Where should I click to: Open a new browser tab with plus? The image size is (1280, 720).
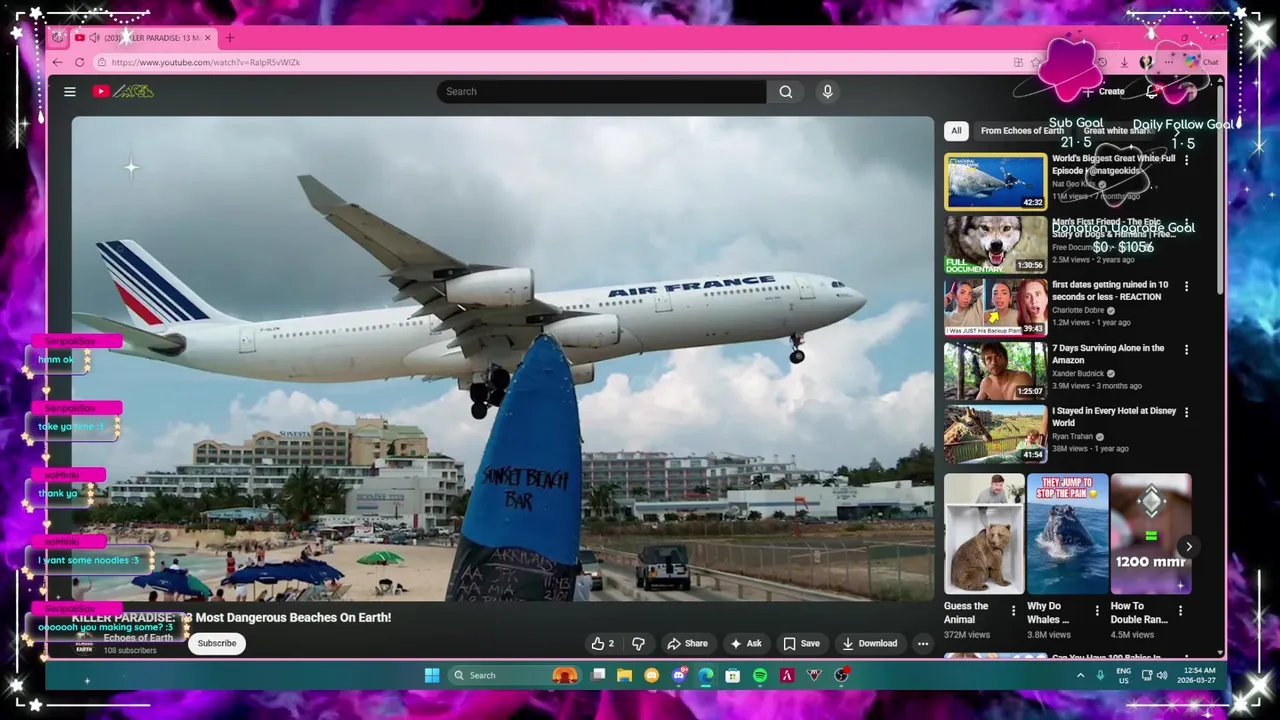[229, 38]
